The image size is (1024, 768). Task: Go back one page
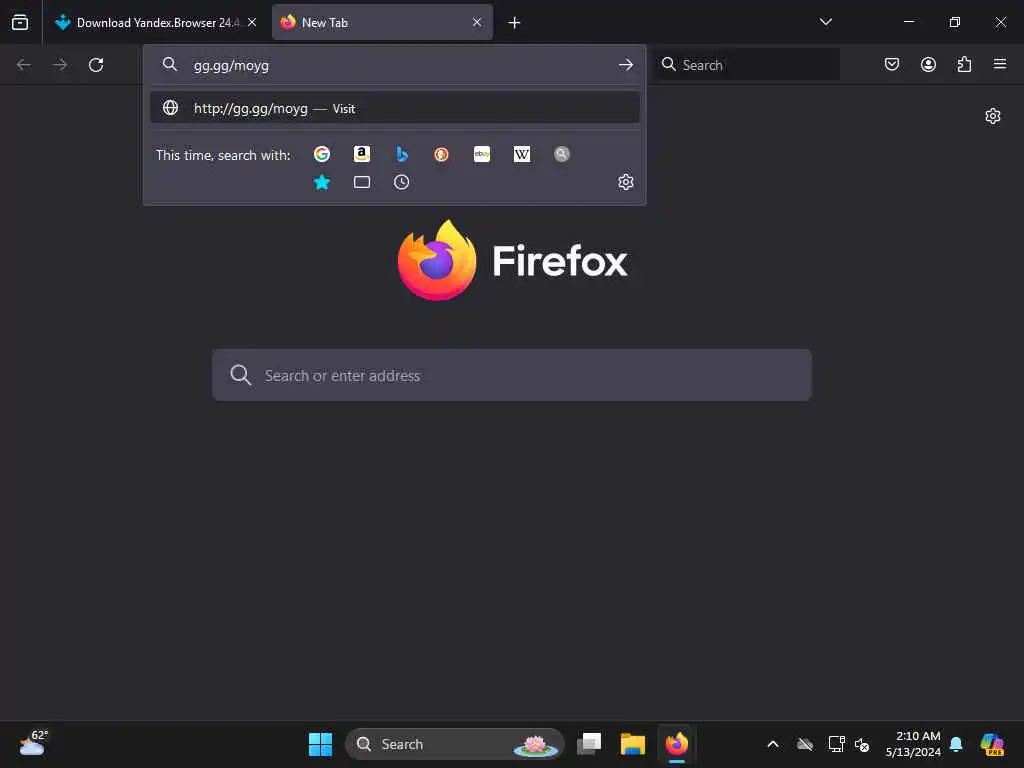pos(24,65)
